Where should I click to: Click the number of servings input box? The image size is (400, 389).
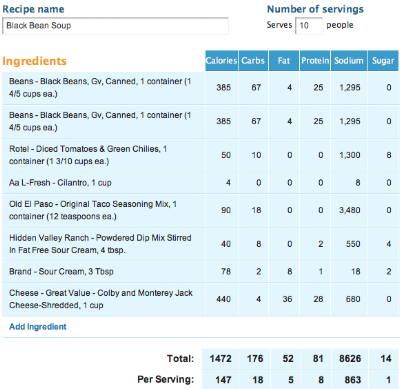pos(309,26)
